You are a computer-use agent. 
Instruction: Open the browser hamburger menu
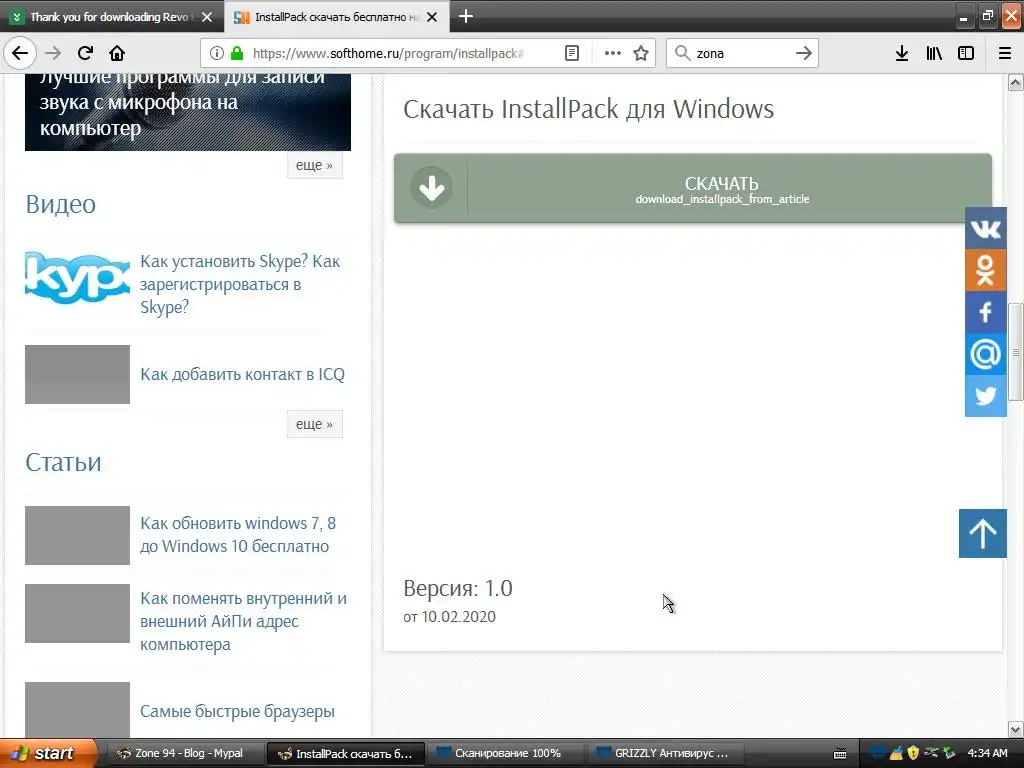click(x=1005, y=53)
